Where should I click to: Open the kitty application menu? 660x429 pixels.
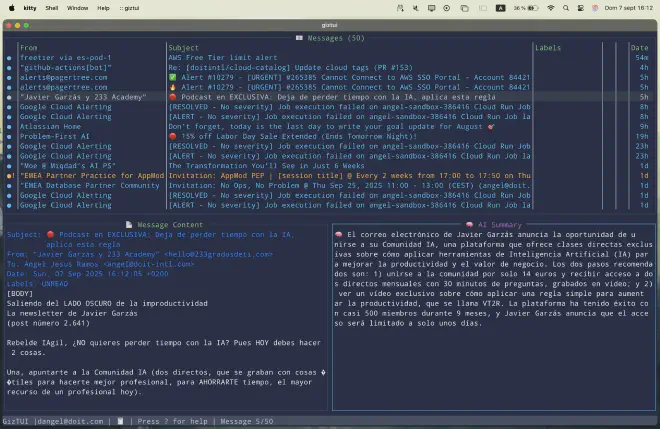coord(30,8)
